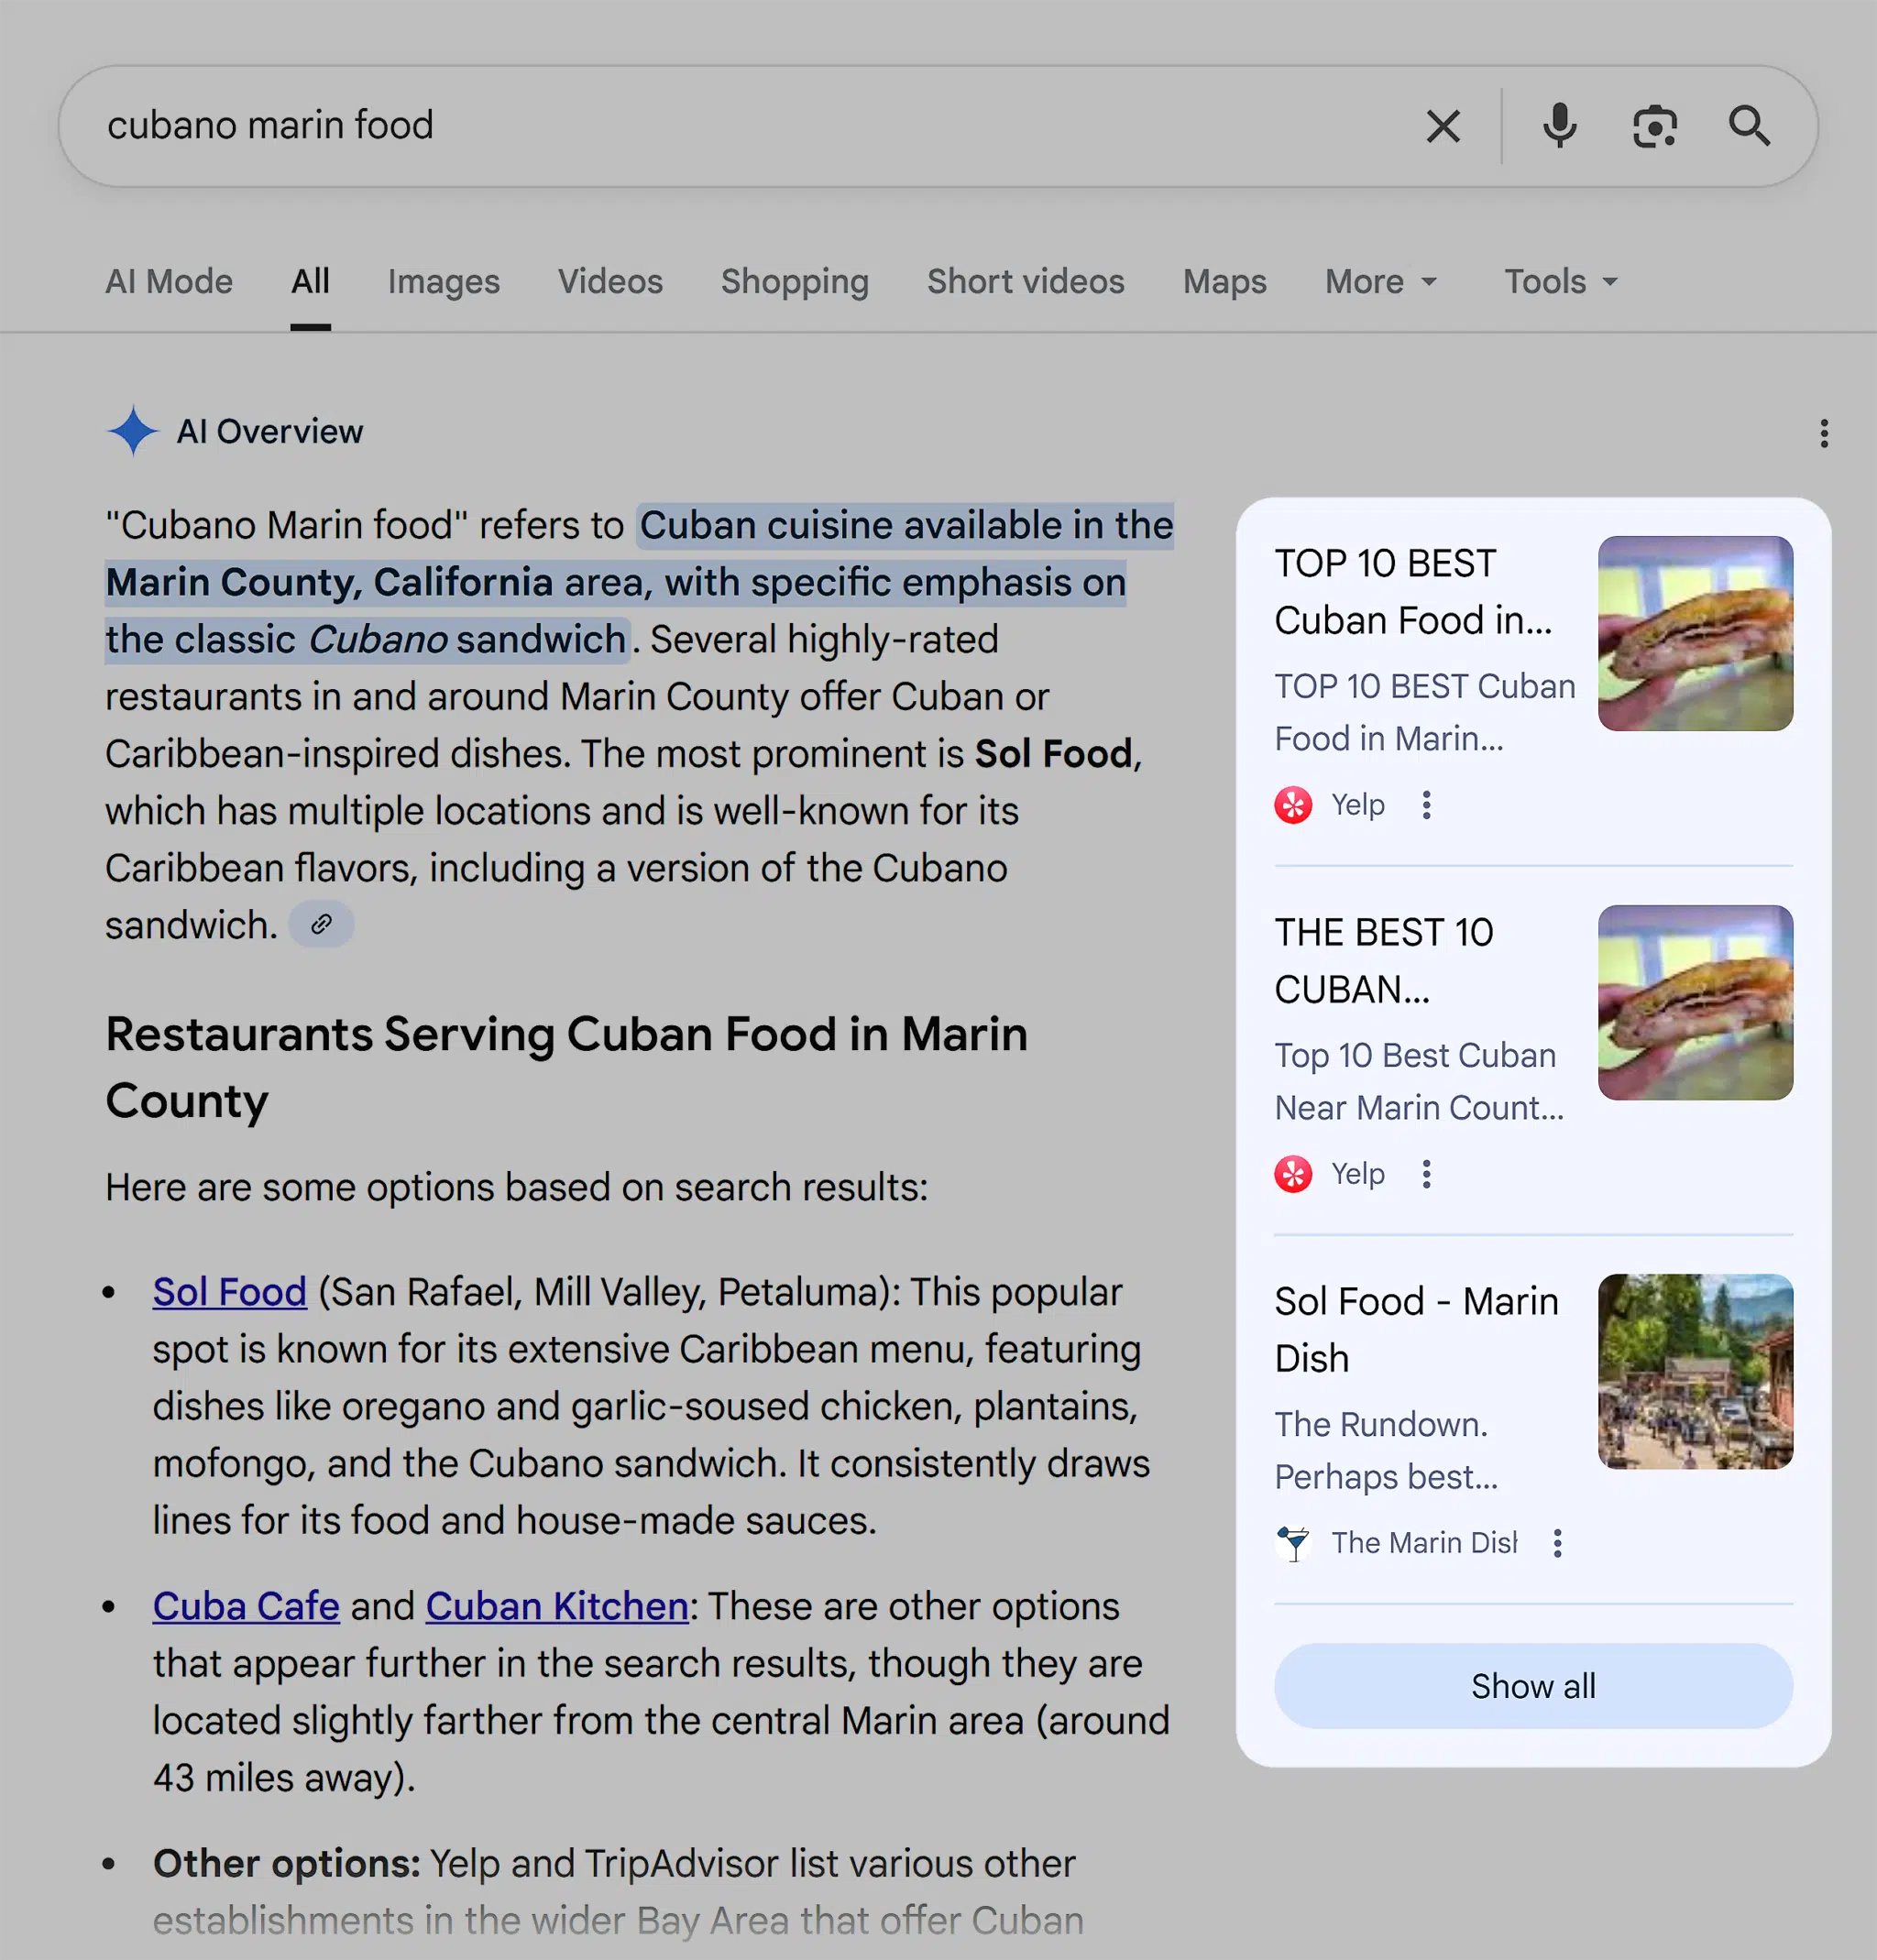Click sandwich thumbnail on THE BEST 10 CUBAN card
Screen dimensions: 1877x1960
[1695, 1002]
